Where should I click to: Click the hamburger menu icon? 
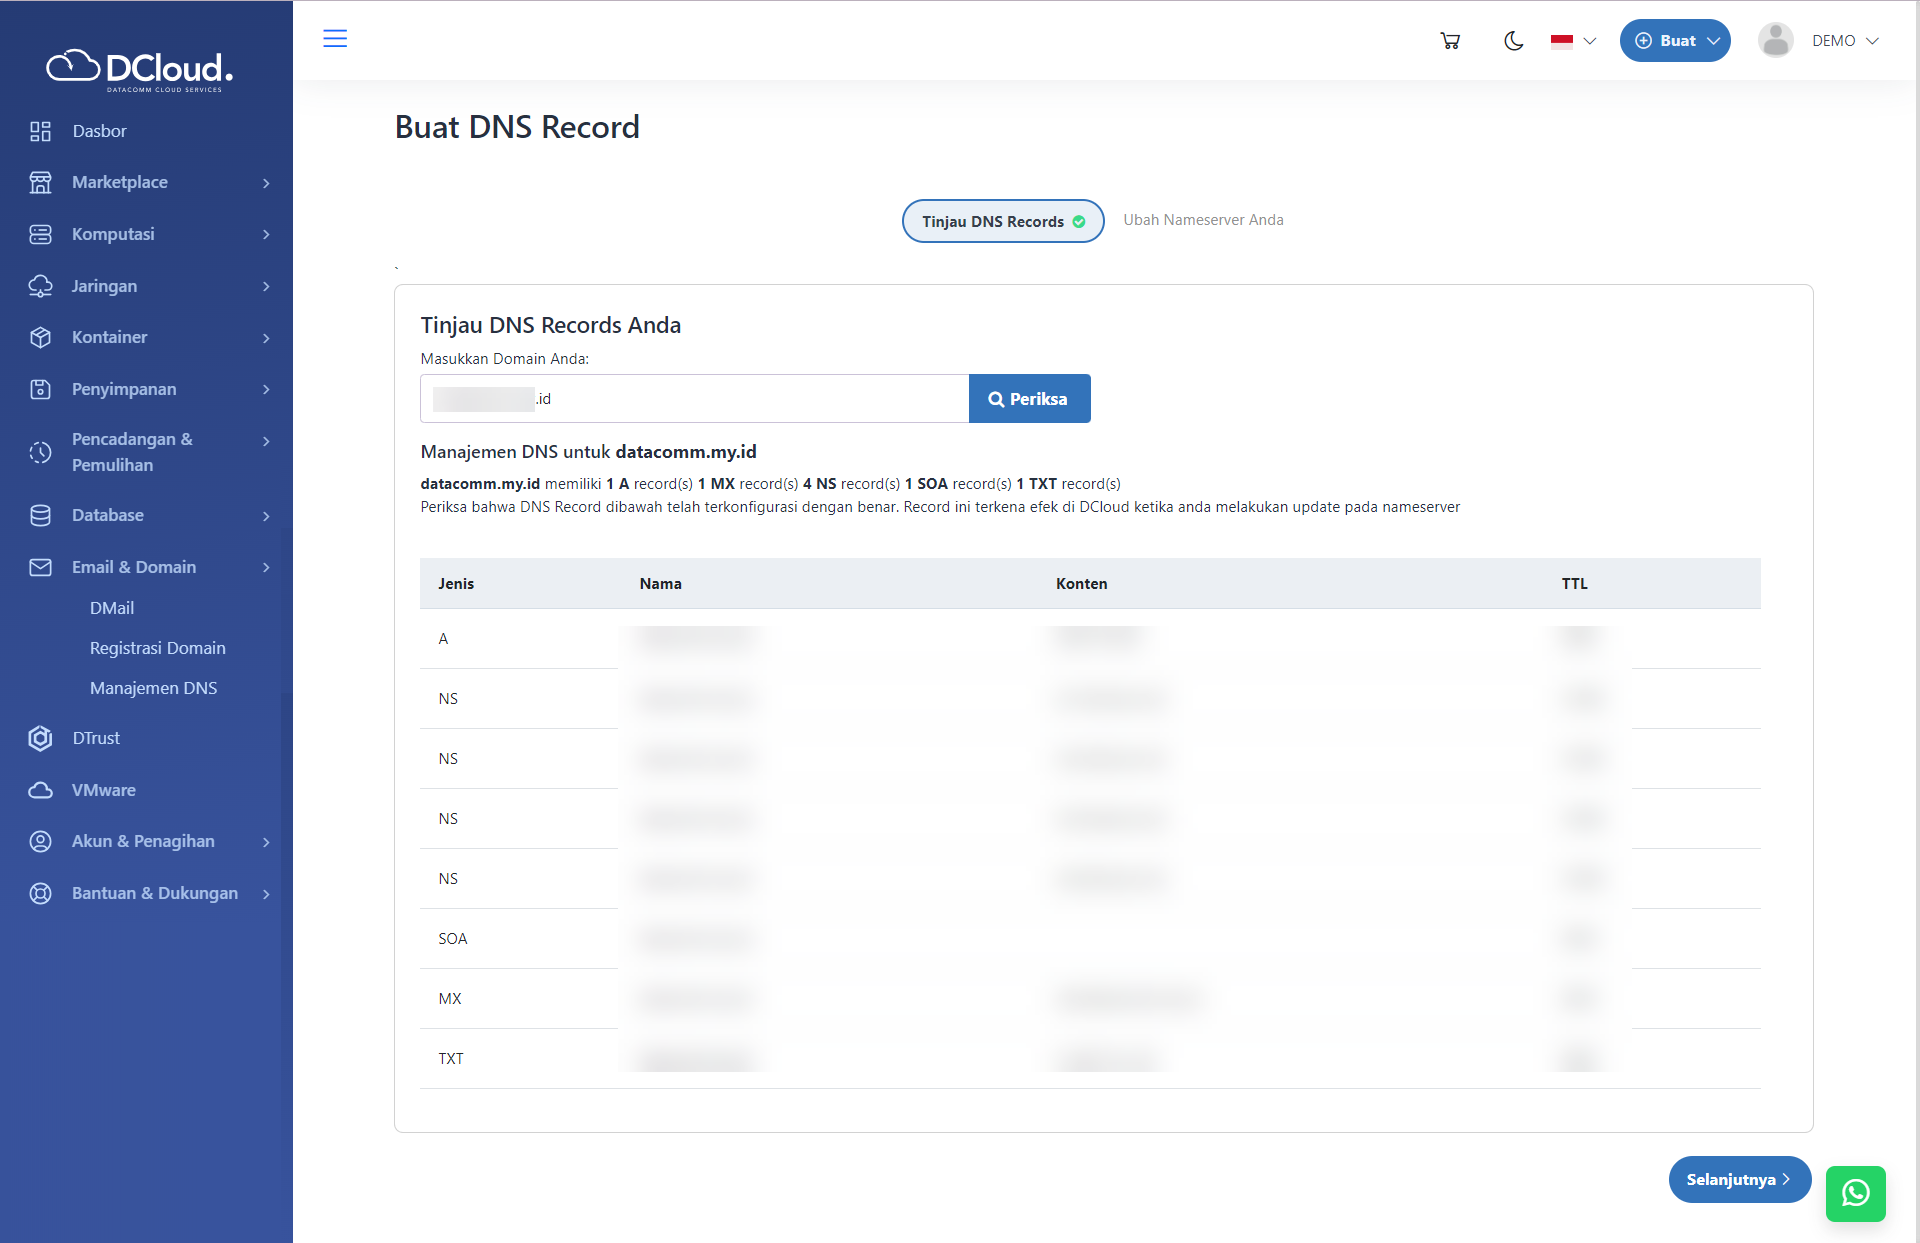coord(335,39)
